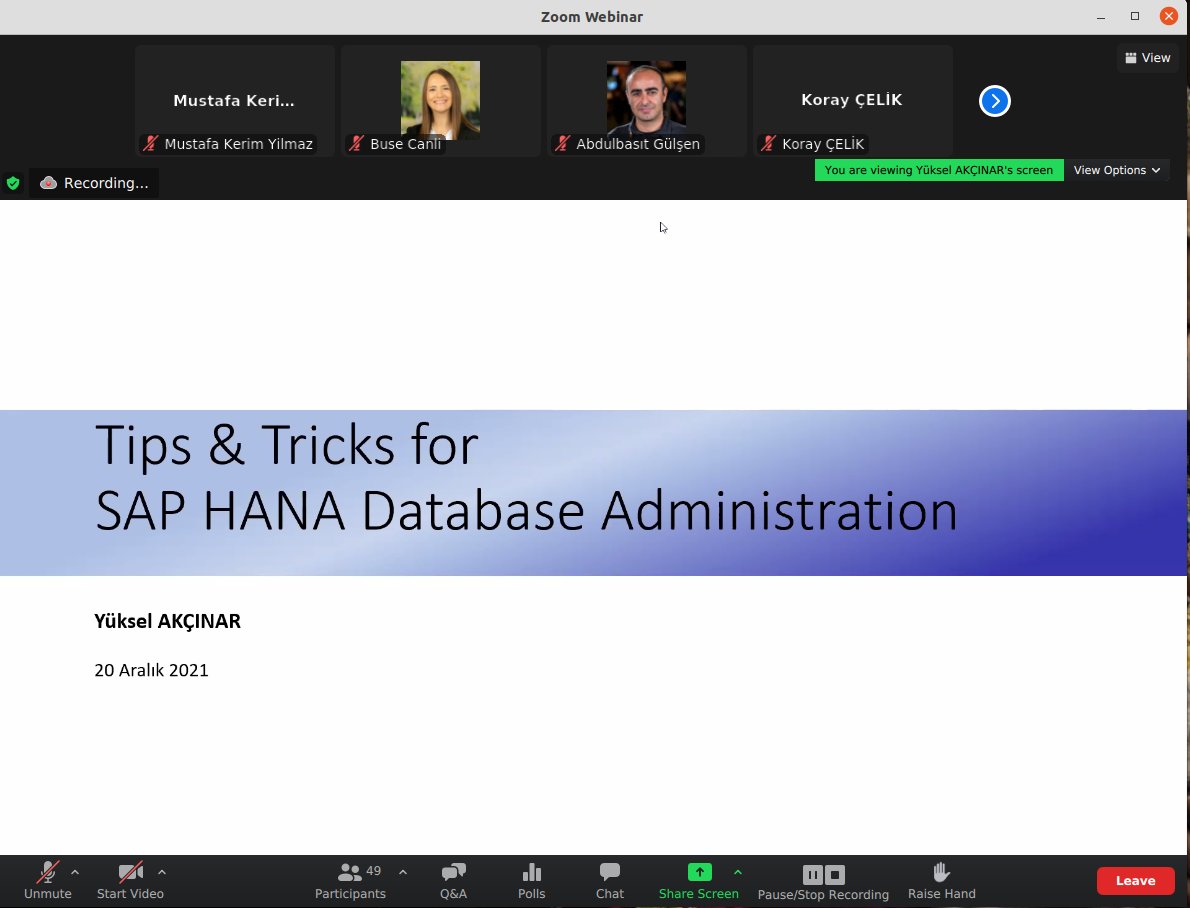1190x908 pixels.
Task: Open View Options dropdown
Action: (1116, 170)
